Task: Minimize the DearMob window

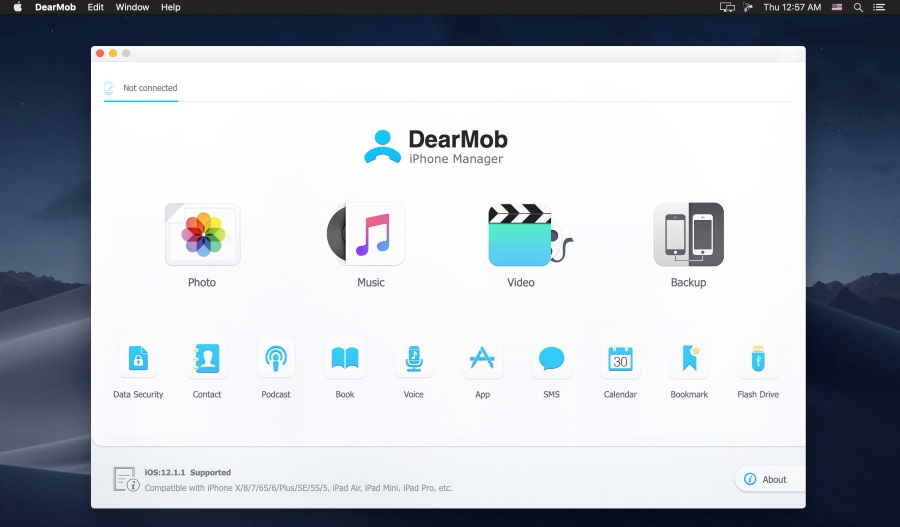Action: pos(113,53)
